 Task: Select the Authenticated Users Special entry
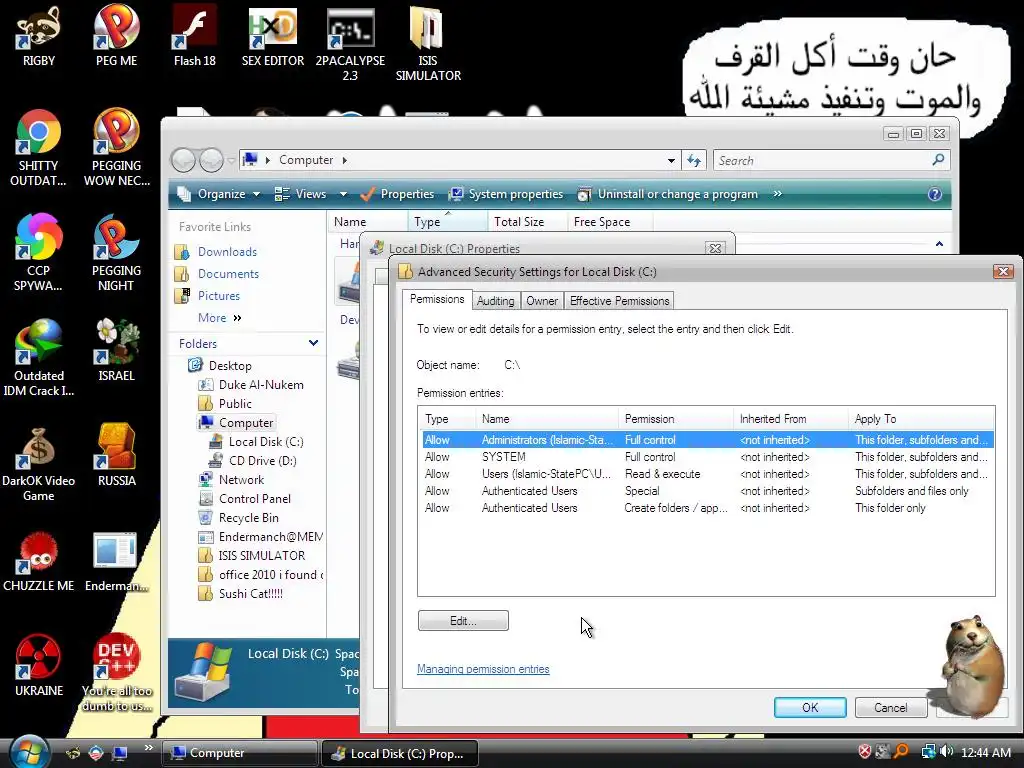[x=708, y=490]
